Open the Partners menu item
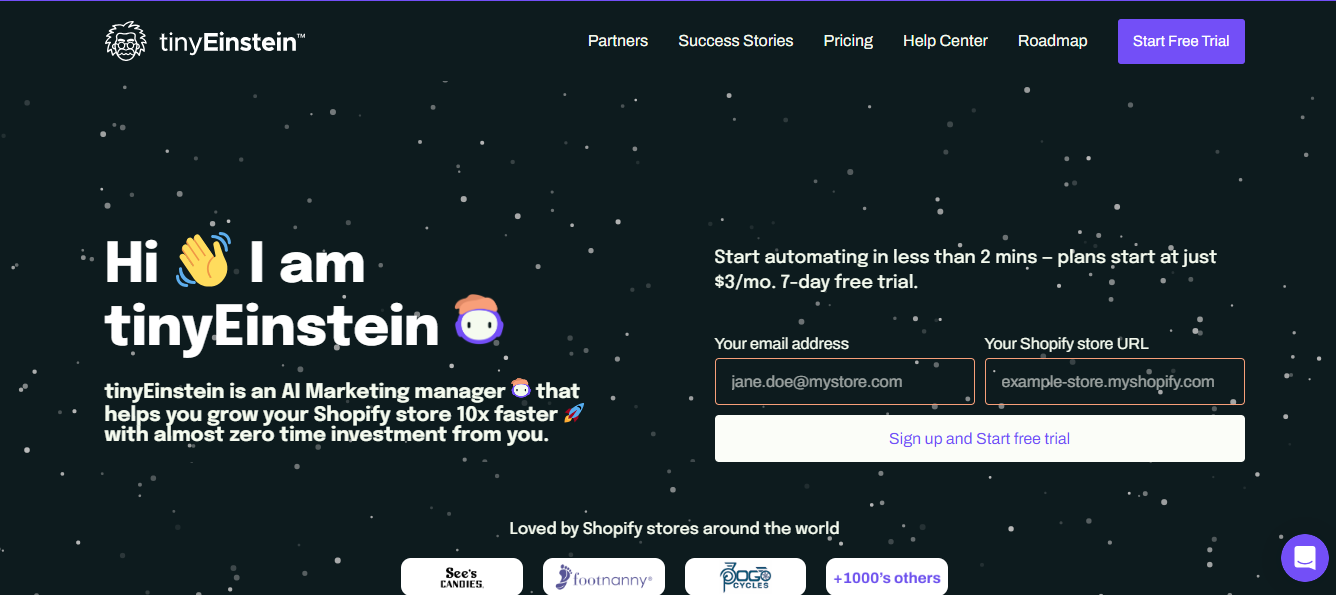Viewport: 1336px width, 595px height. 618,41
